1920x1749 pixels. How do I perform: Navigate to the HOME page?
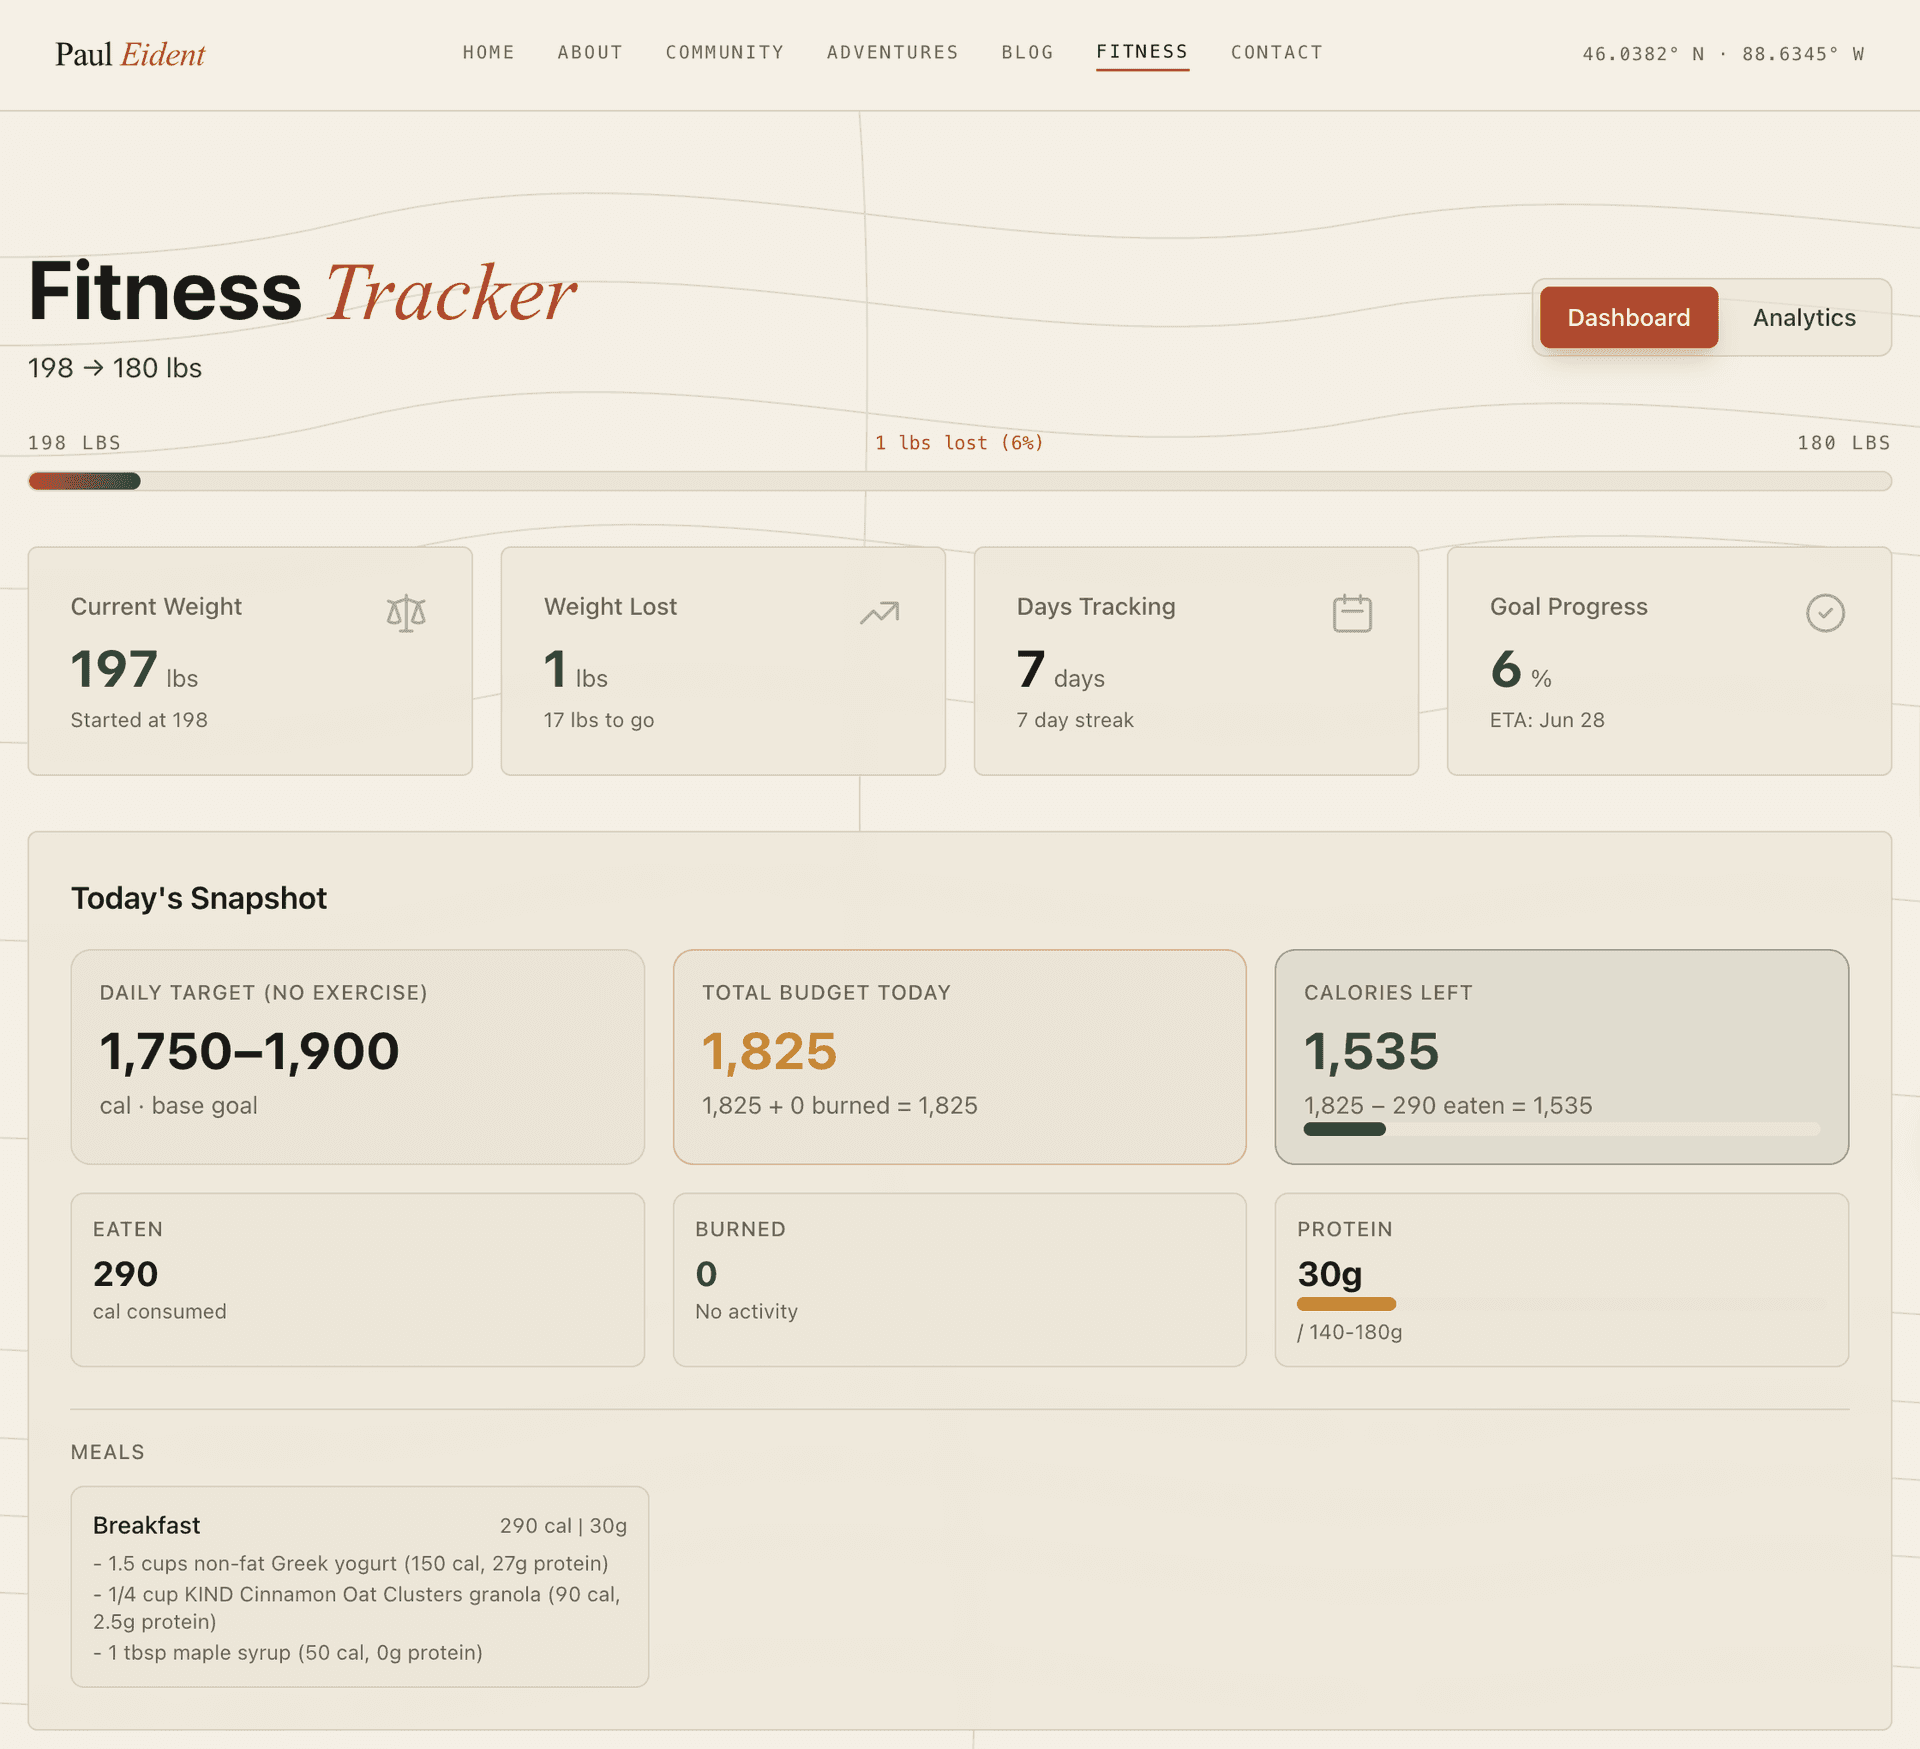(488, 52)
